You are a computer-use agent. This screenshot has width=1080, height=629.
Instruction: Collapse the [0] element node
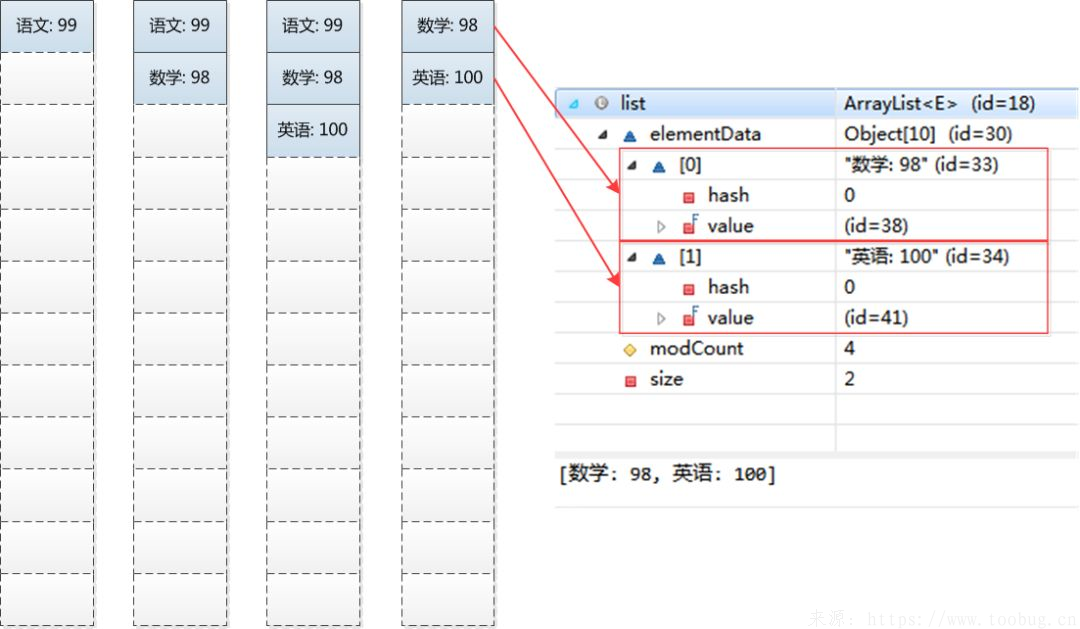(x=632, y=165)
